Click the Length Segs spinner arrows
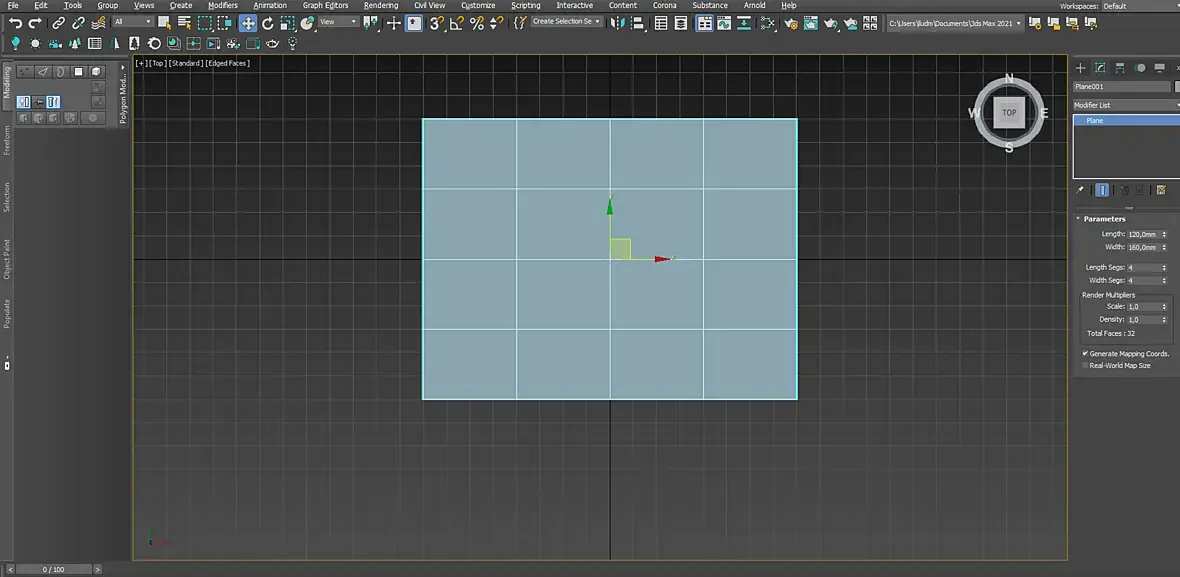Image resolution: width=1180 pixels, height=577 pixels. [1163, 268]
